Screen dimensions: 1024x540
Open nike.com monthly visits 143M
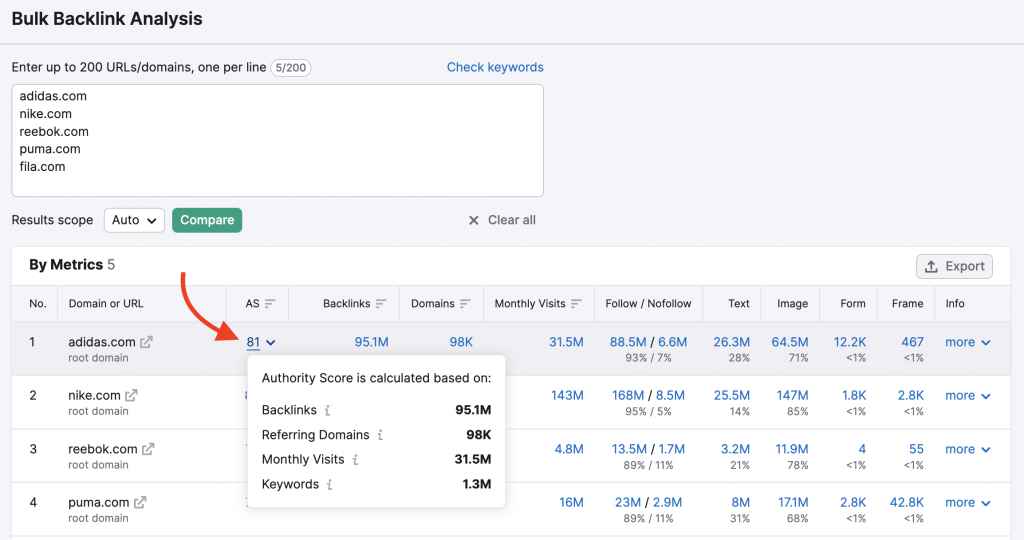tap(567, 396)
